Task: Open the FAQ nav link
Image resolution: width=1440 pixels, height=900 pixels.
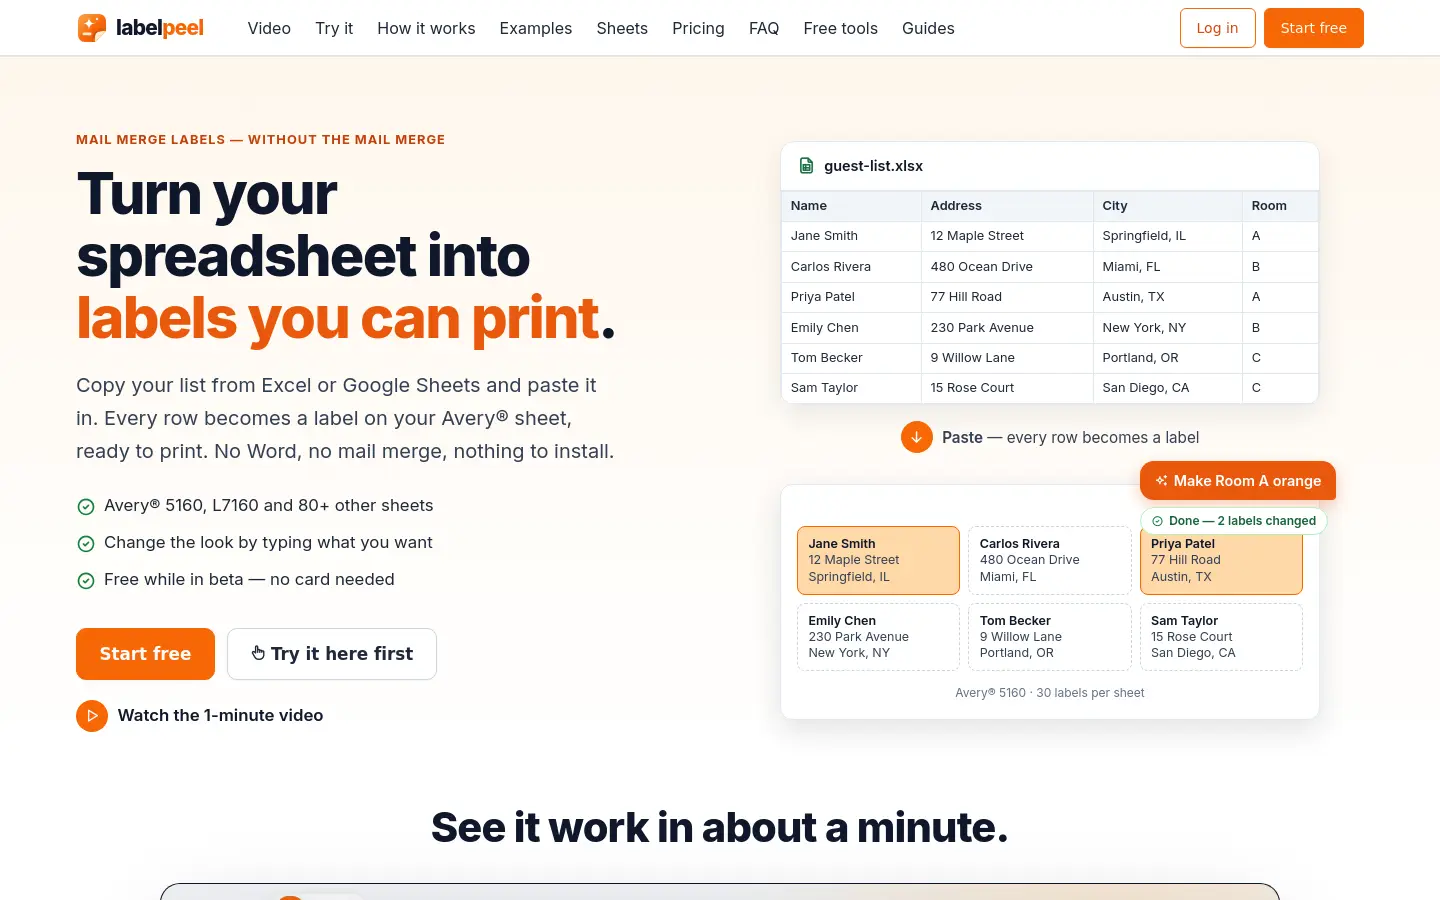Action: (764, 28)
